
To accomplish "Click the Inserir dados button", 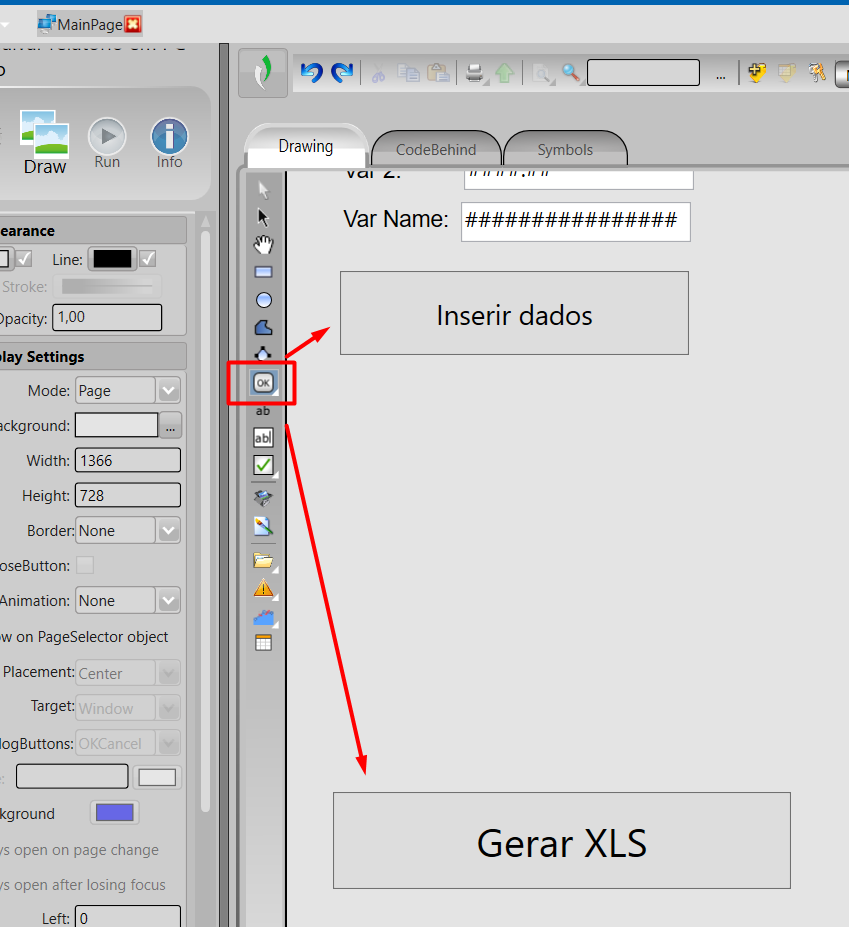I will click(514, 314).
